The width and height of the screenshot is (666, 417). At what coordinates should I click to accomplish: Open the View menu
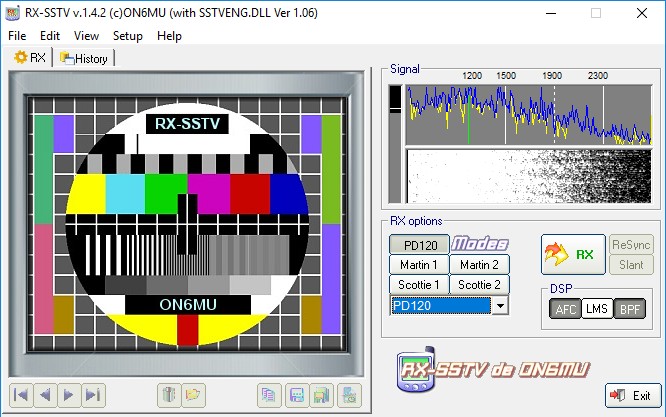point(86,35)
